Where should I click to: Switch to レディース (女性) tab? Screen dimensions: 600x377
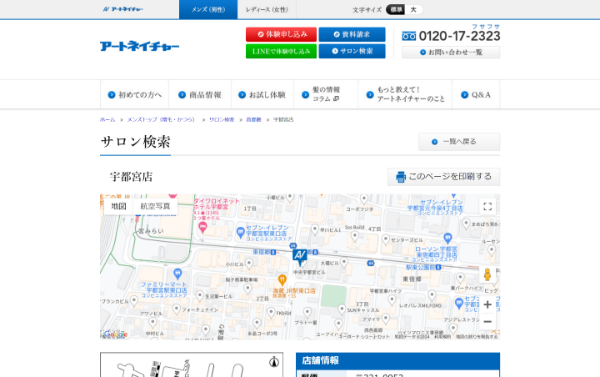coord(267,10)
